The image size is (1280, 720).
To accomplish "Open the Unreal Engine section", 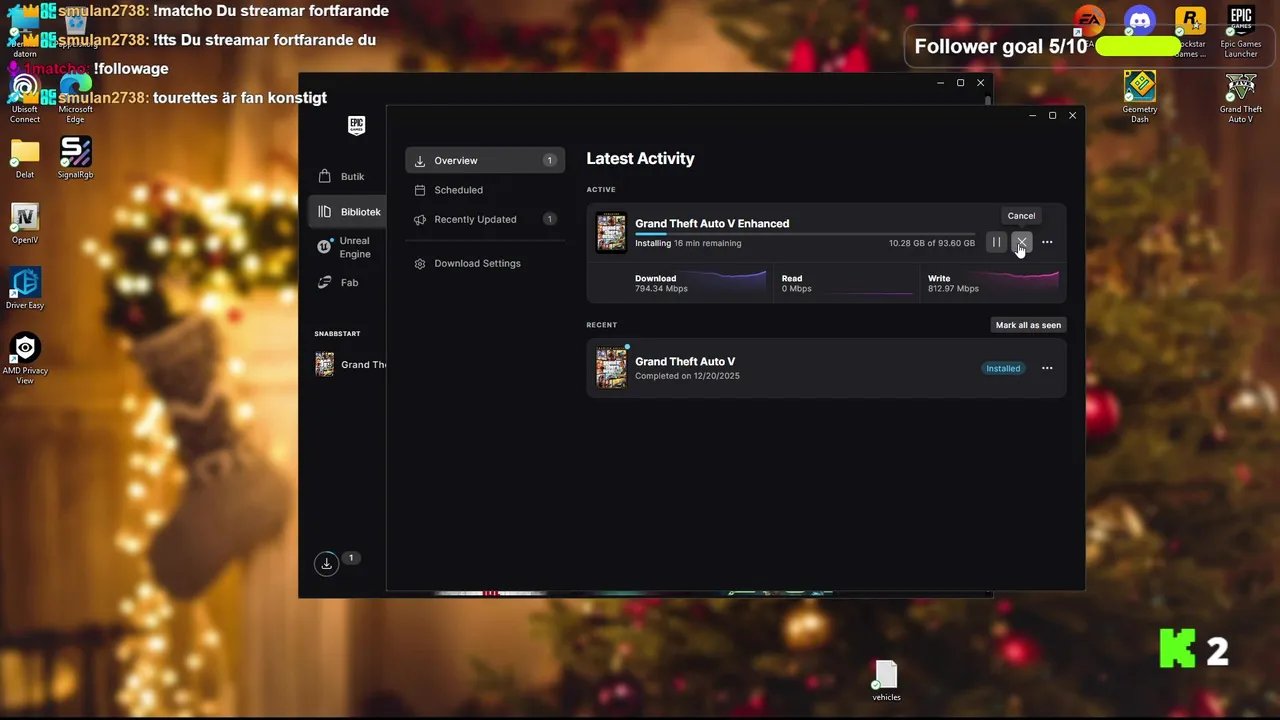I will (x=347, y=247).
